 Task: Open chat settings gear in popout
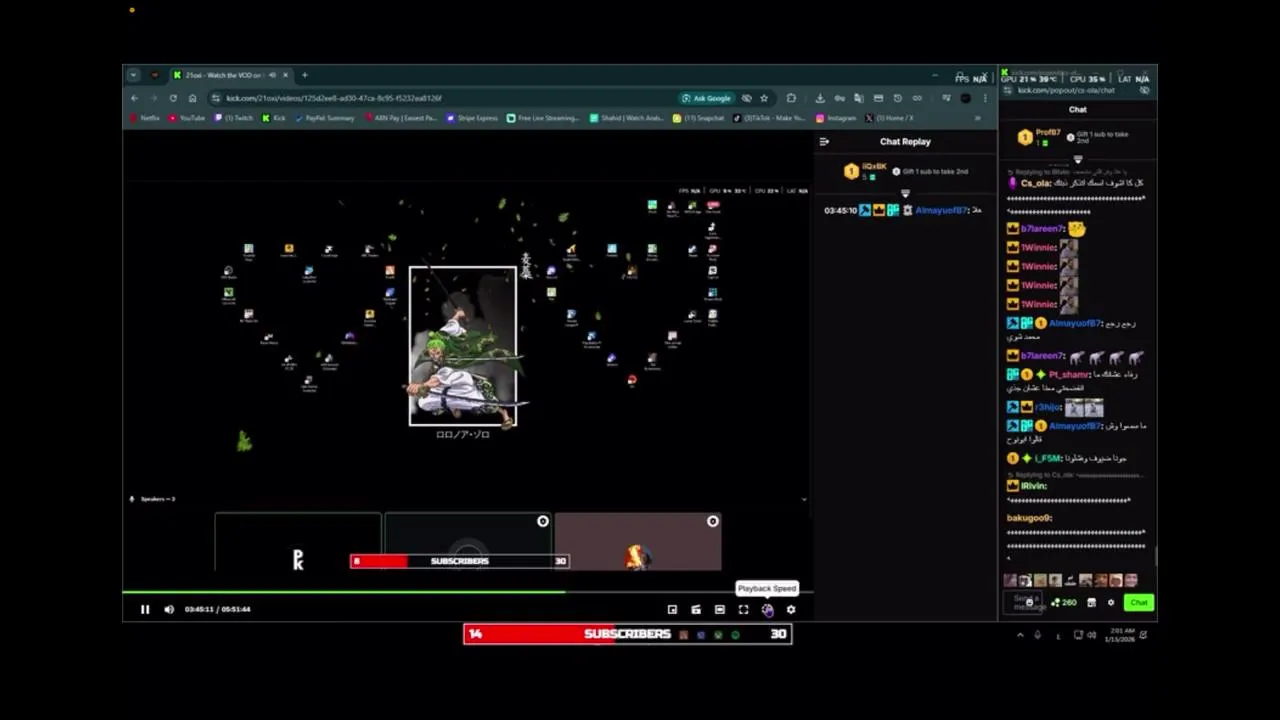point(1111,602)
